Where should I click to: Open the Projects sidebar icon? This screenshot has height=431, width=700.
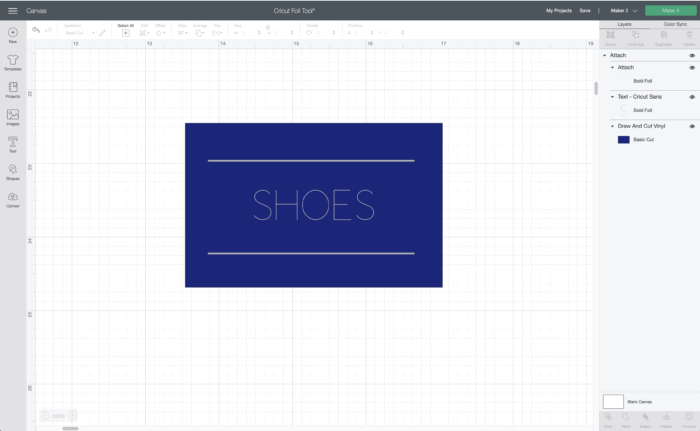click(x=13, y=89)
